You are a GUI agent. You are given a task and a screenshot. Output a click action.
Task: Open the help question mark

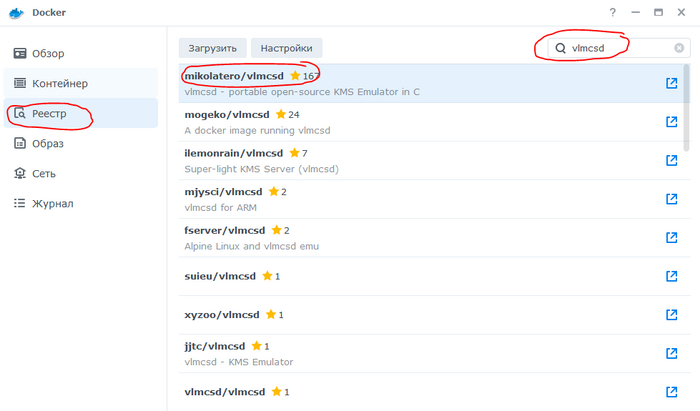coord(612,12)
